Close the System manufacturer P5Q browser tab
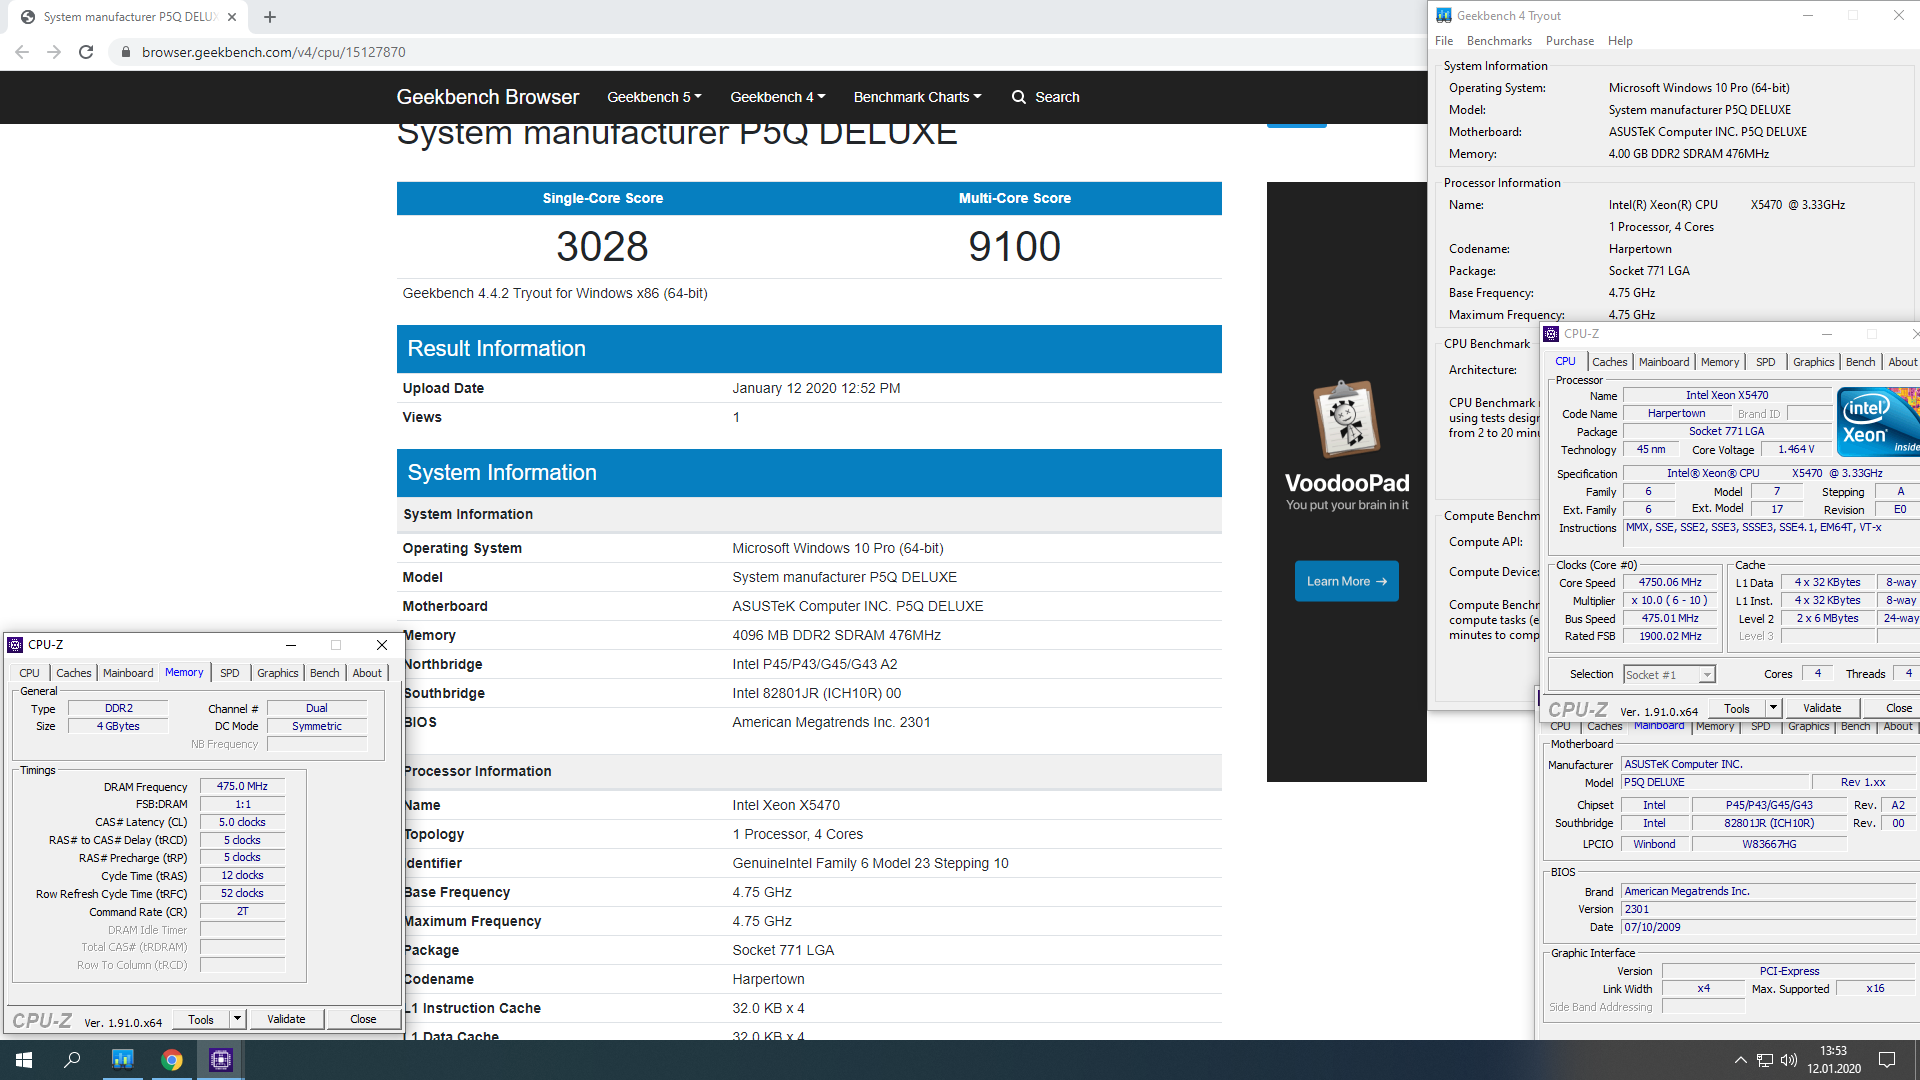 (232, 17)
